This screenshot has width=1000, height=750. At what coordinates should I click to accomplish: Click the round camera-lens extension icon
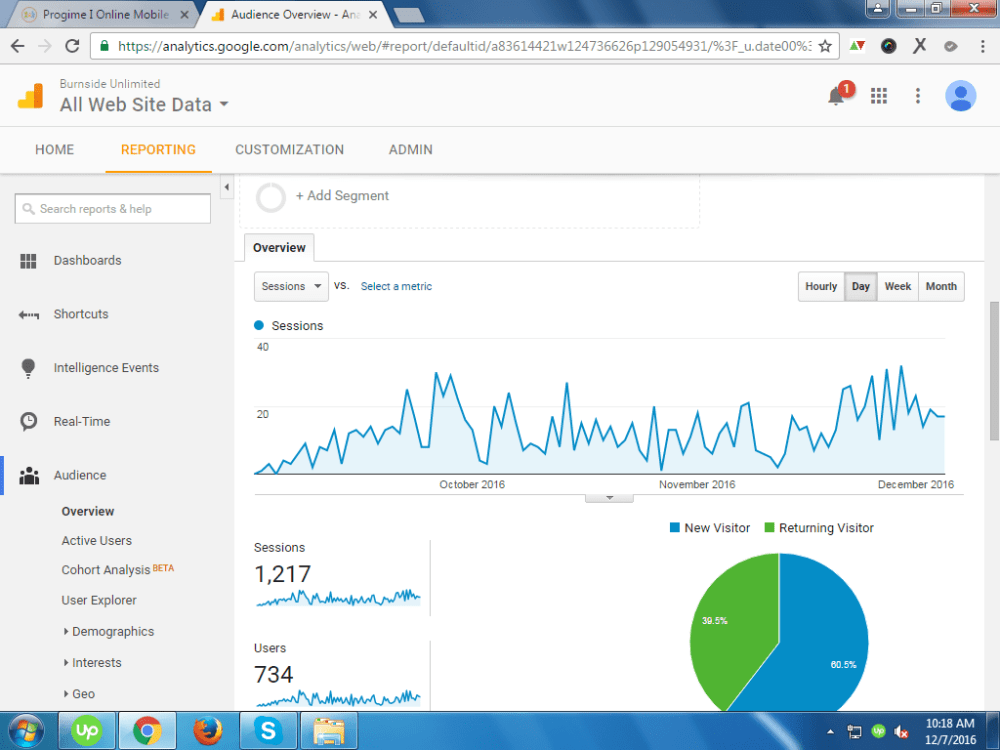(888, 46)
